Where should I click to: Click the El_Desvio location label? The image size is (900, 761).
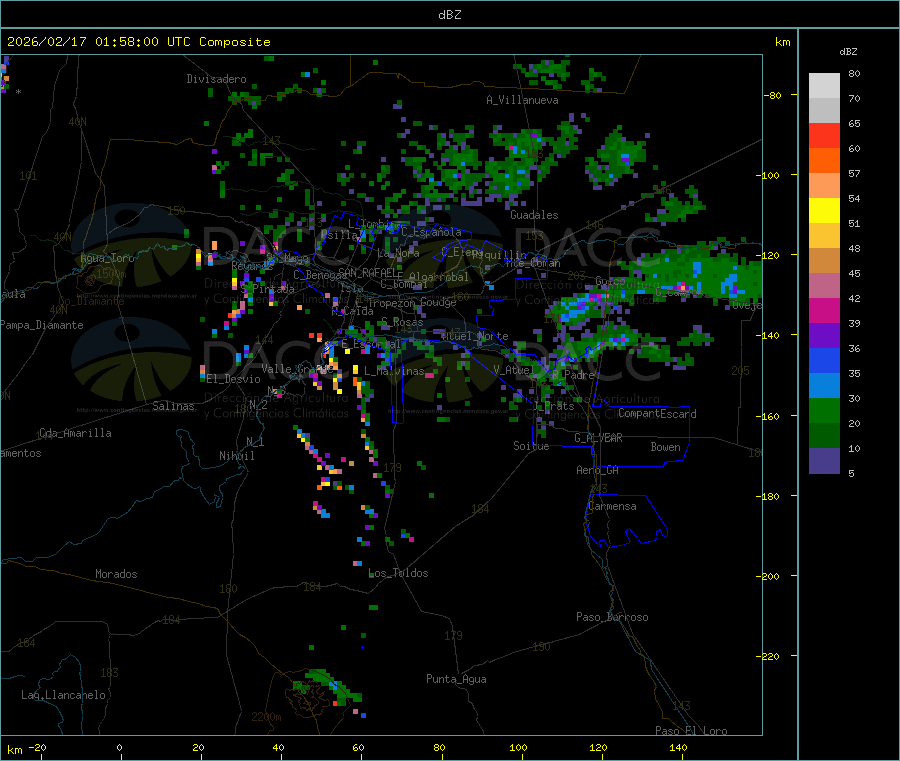tap(234, 379)
